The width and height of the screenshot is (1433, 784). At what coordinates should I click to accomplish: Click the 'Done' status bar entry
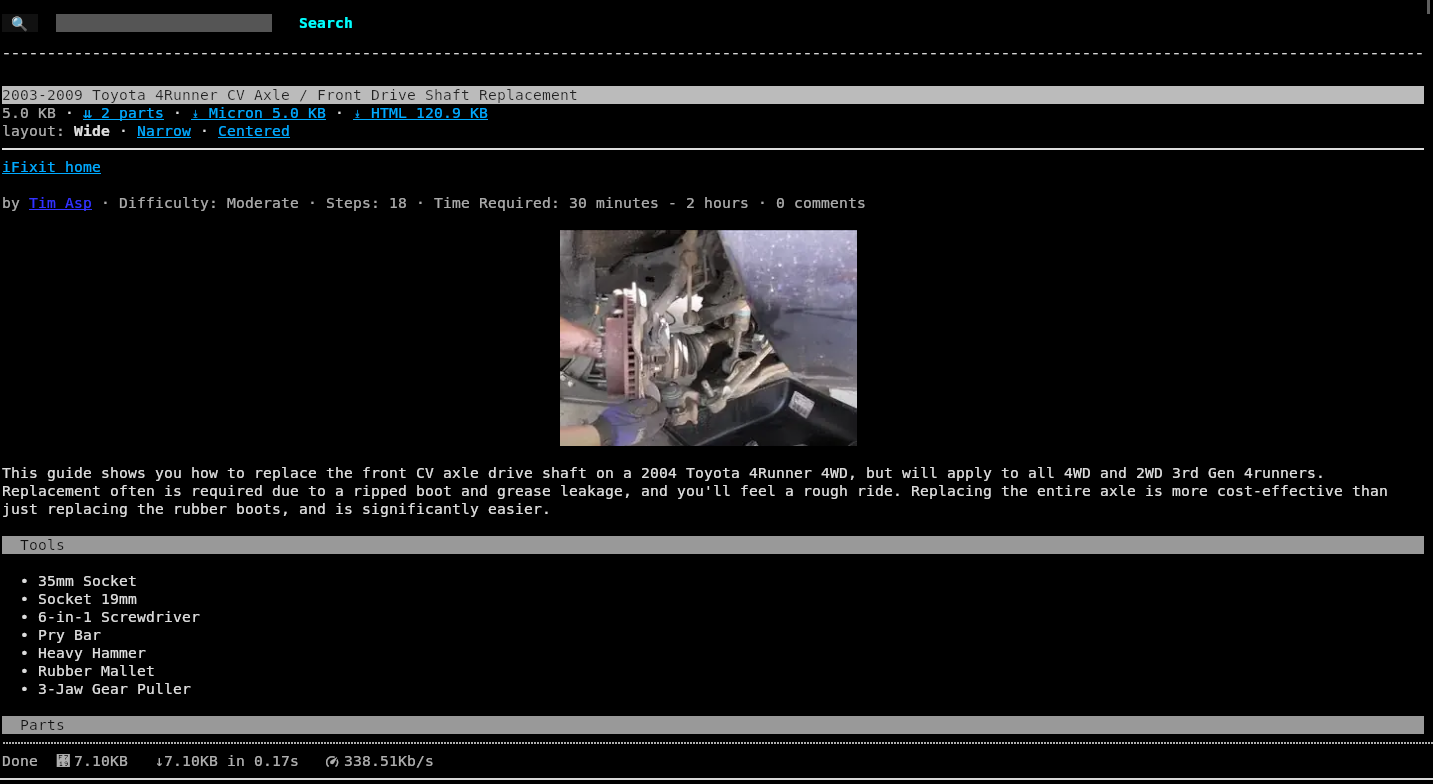20,761
